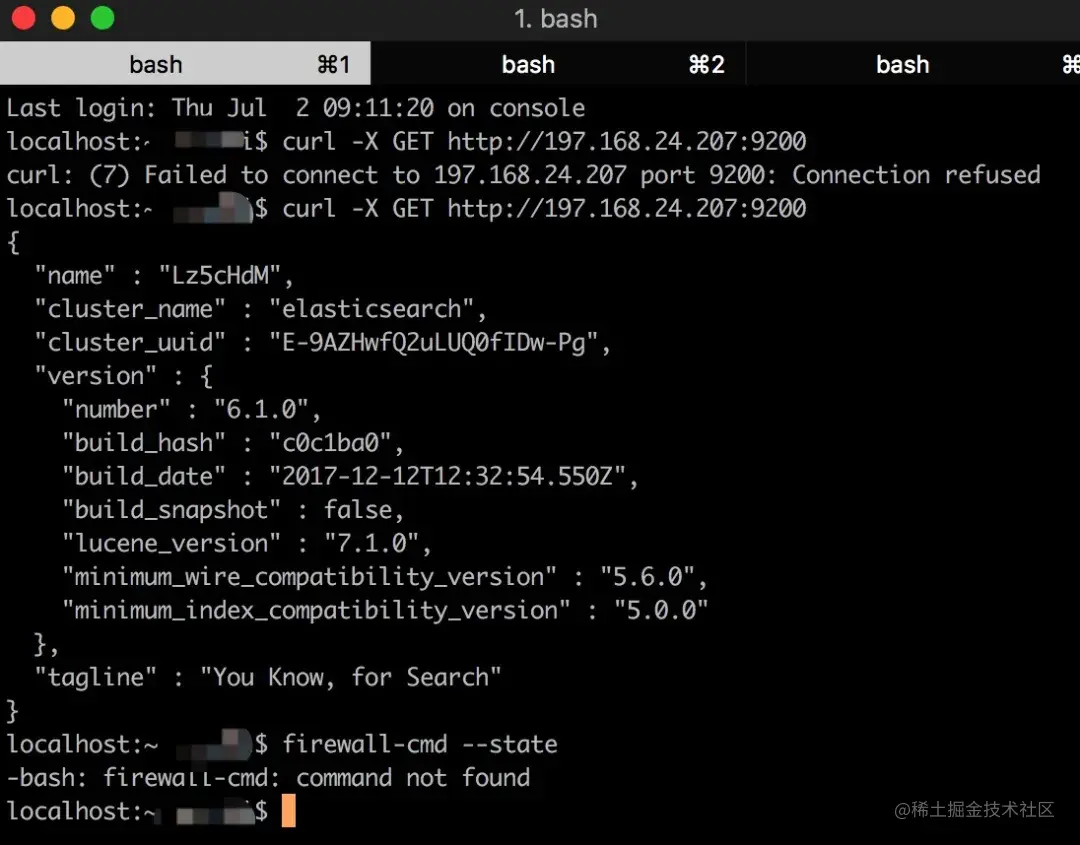Click the Last login timestamp line

[295, 107]
